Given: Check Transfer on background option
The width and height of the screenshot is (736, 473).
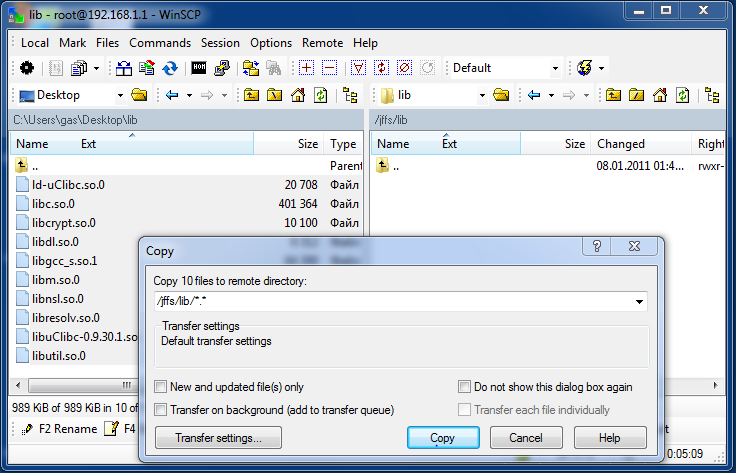Looking at the screenshot, I should [161, 410].
